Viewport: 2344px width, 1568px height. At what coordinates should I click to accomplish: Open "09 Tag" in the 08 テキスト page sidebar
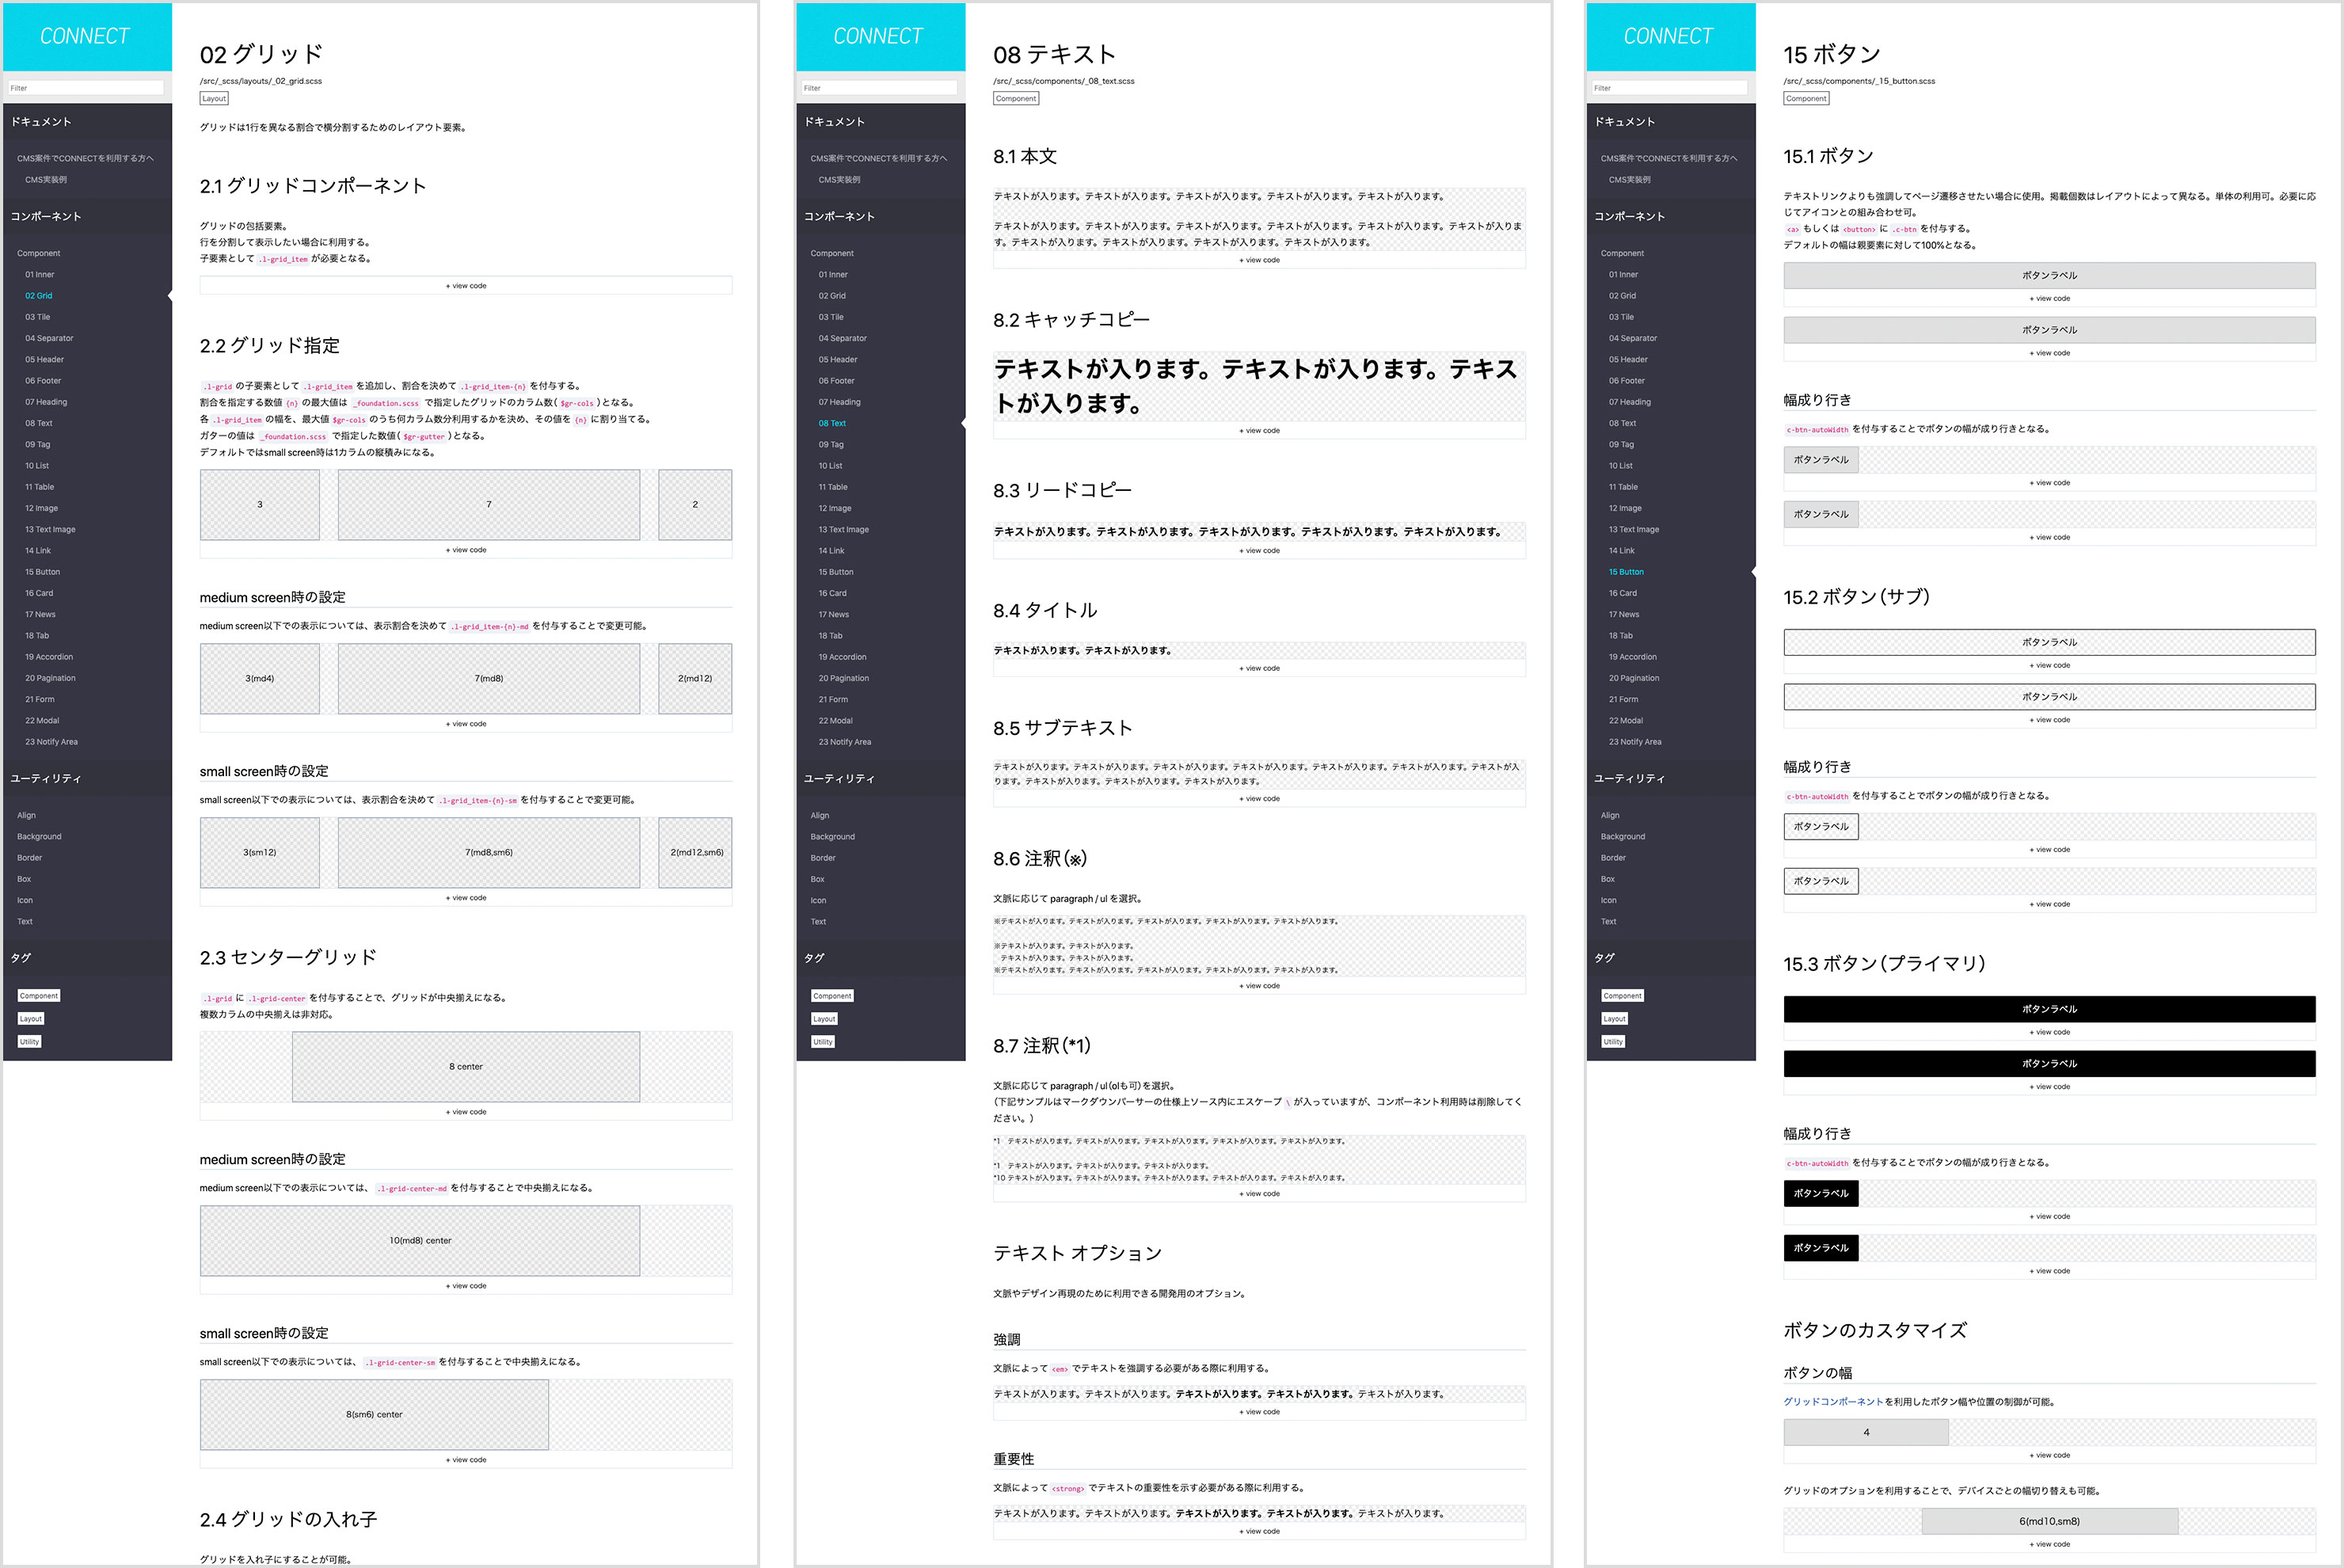point(831,445)
